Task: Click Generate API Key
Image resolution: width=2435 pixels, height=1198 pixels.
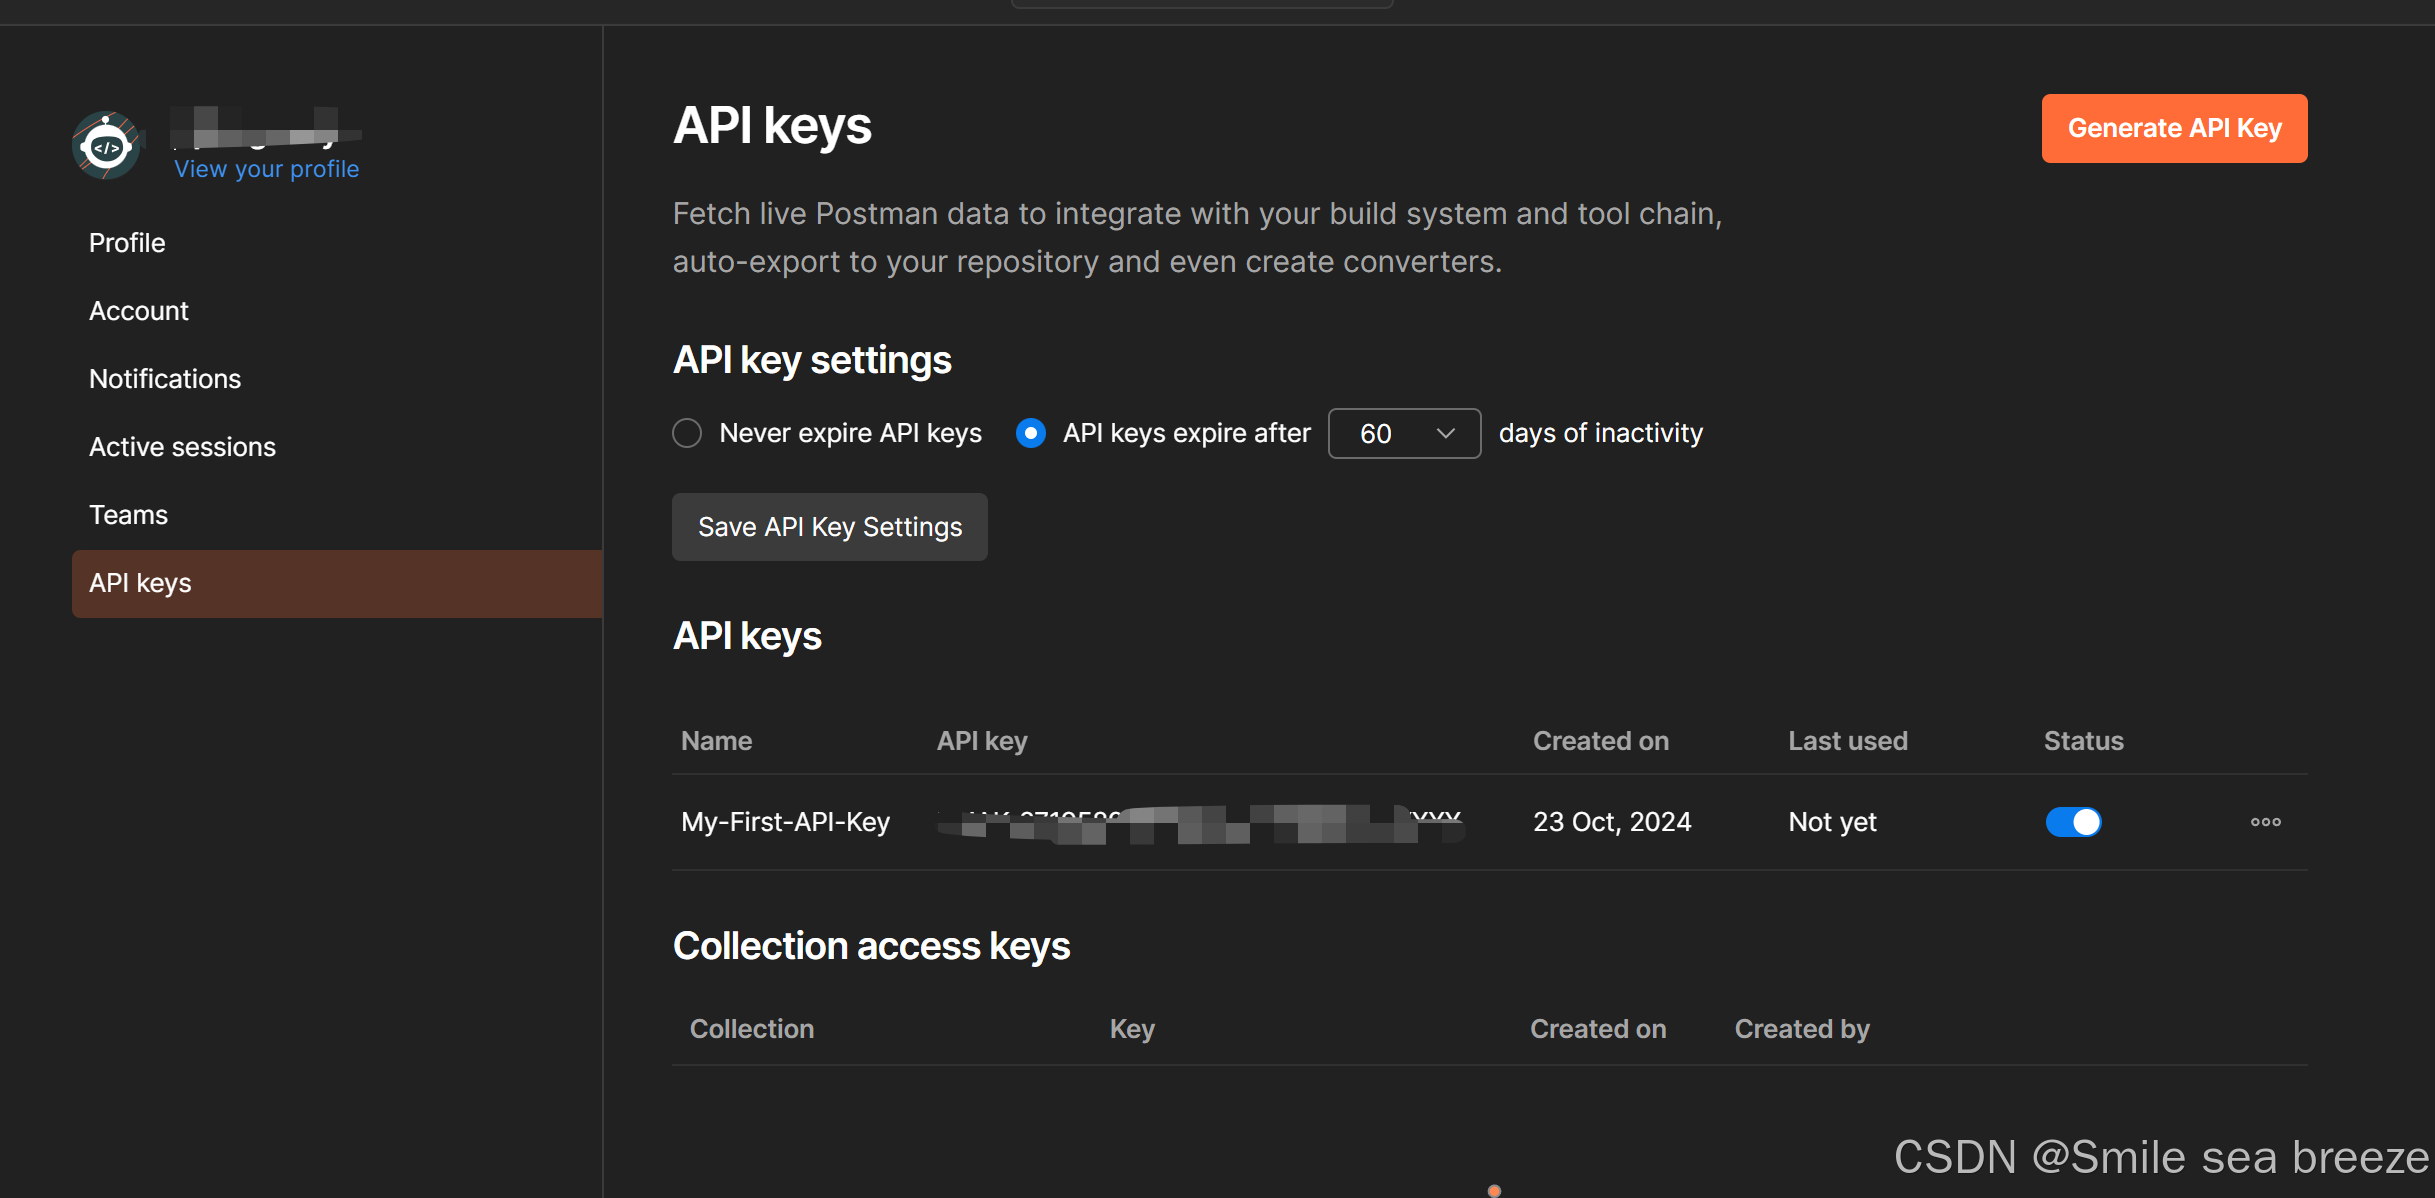Action: 2174,128
